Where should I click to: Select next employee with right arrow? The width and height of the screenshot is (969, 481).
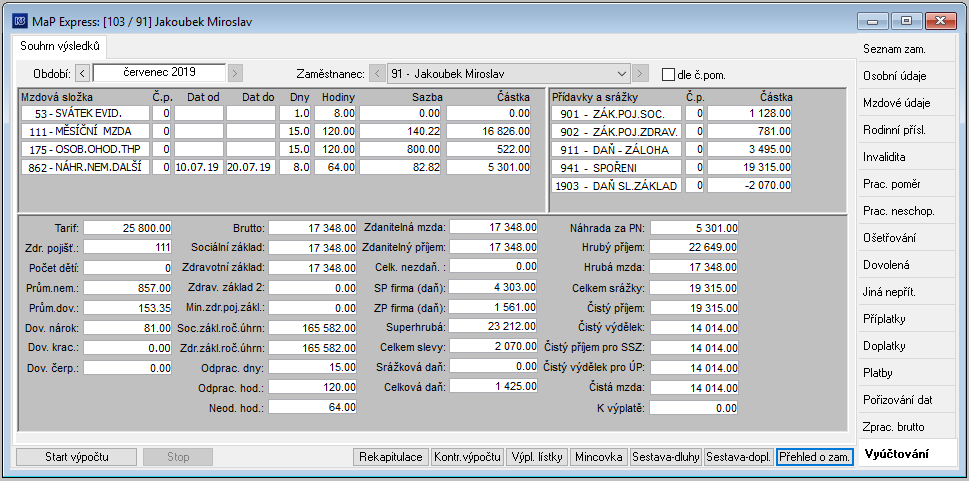pos(641,74)
